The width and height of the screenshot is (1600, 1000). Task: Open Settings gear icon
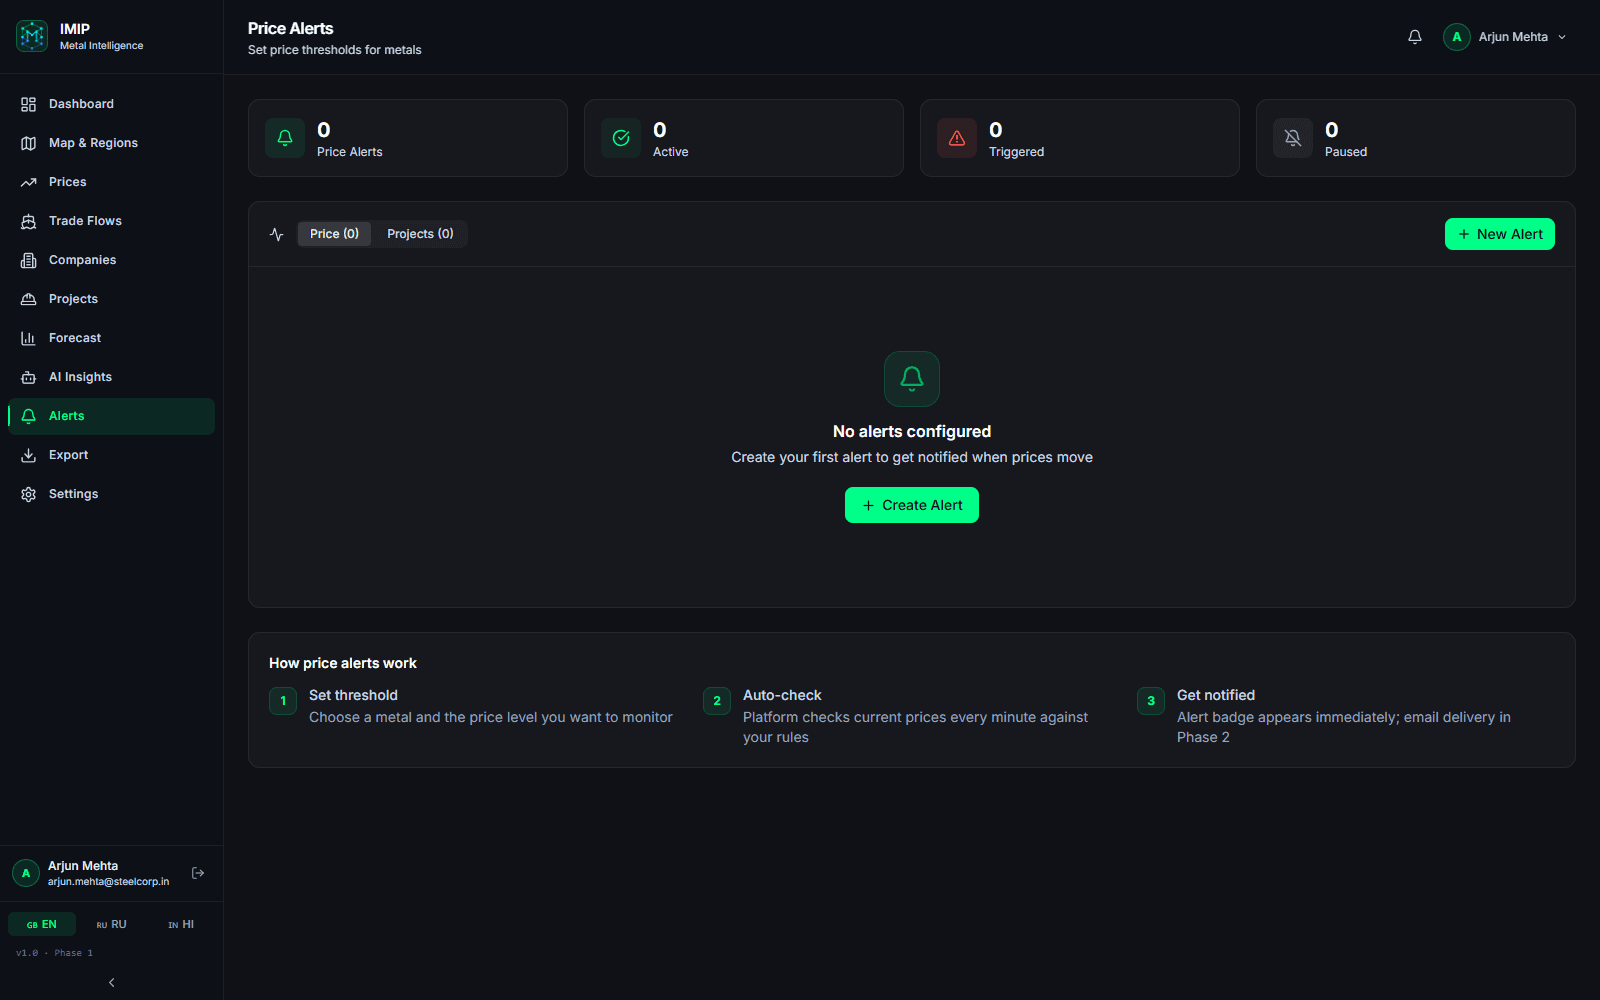point(28,494)
